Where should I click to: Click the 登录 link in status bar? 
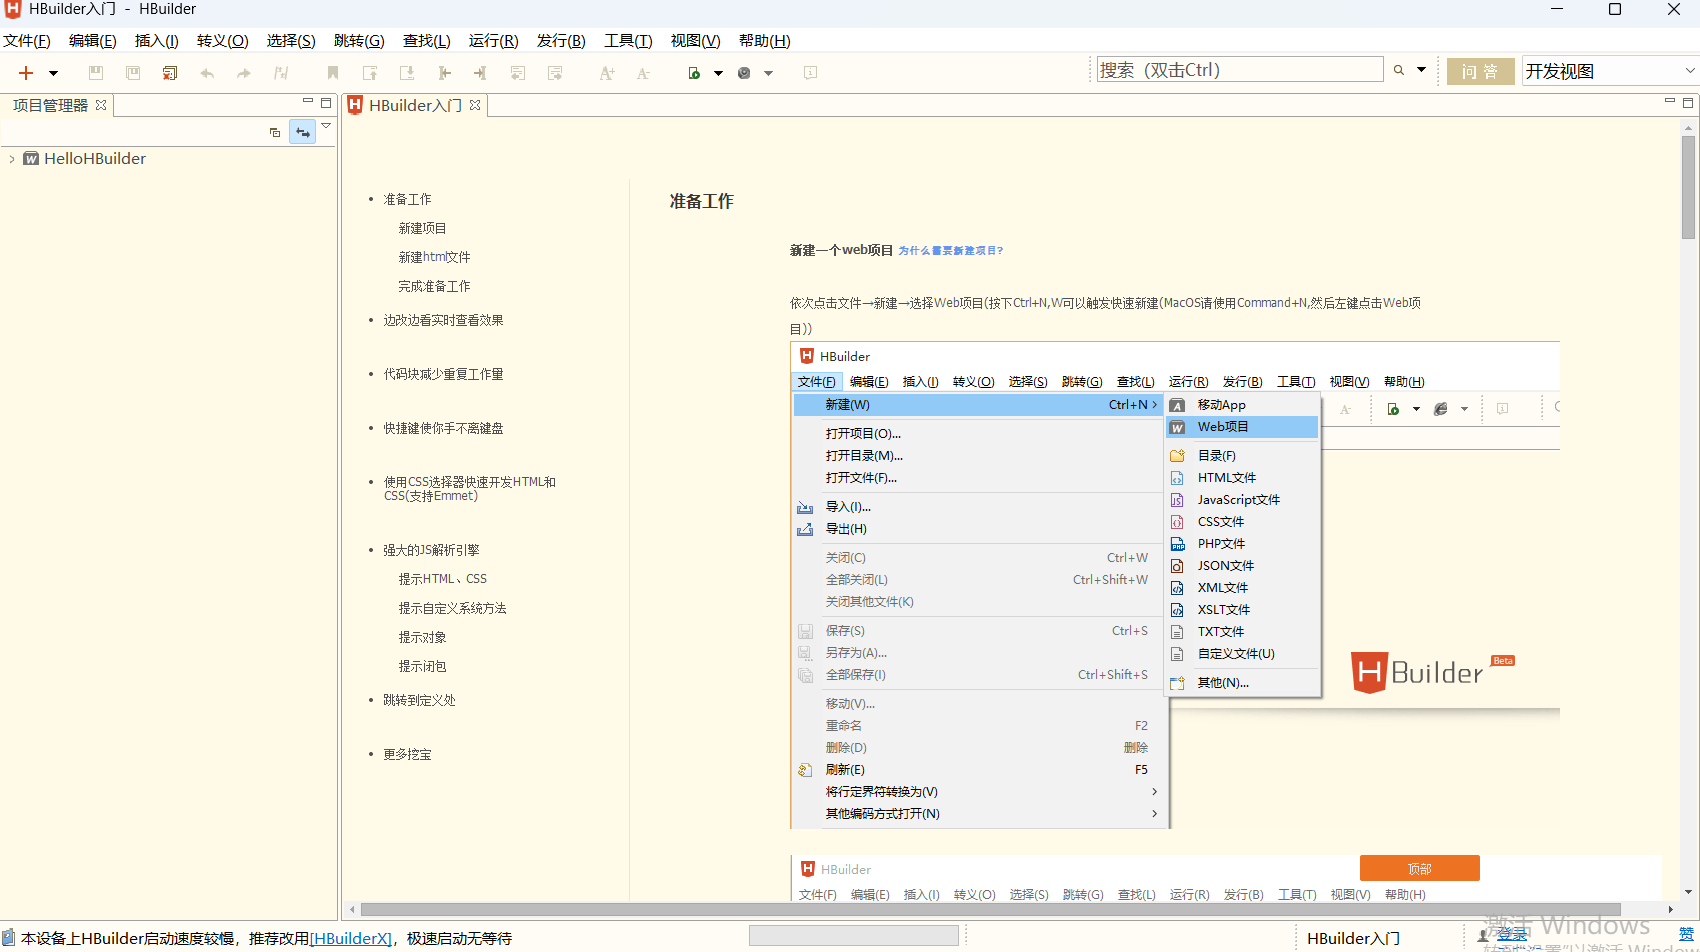[1511, 935]
